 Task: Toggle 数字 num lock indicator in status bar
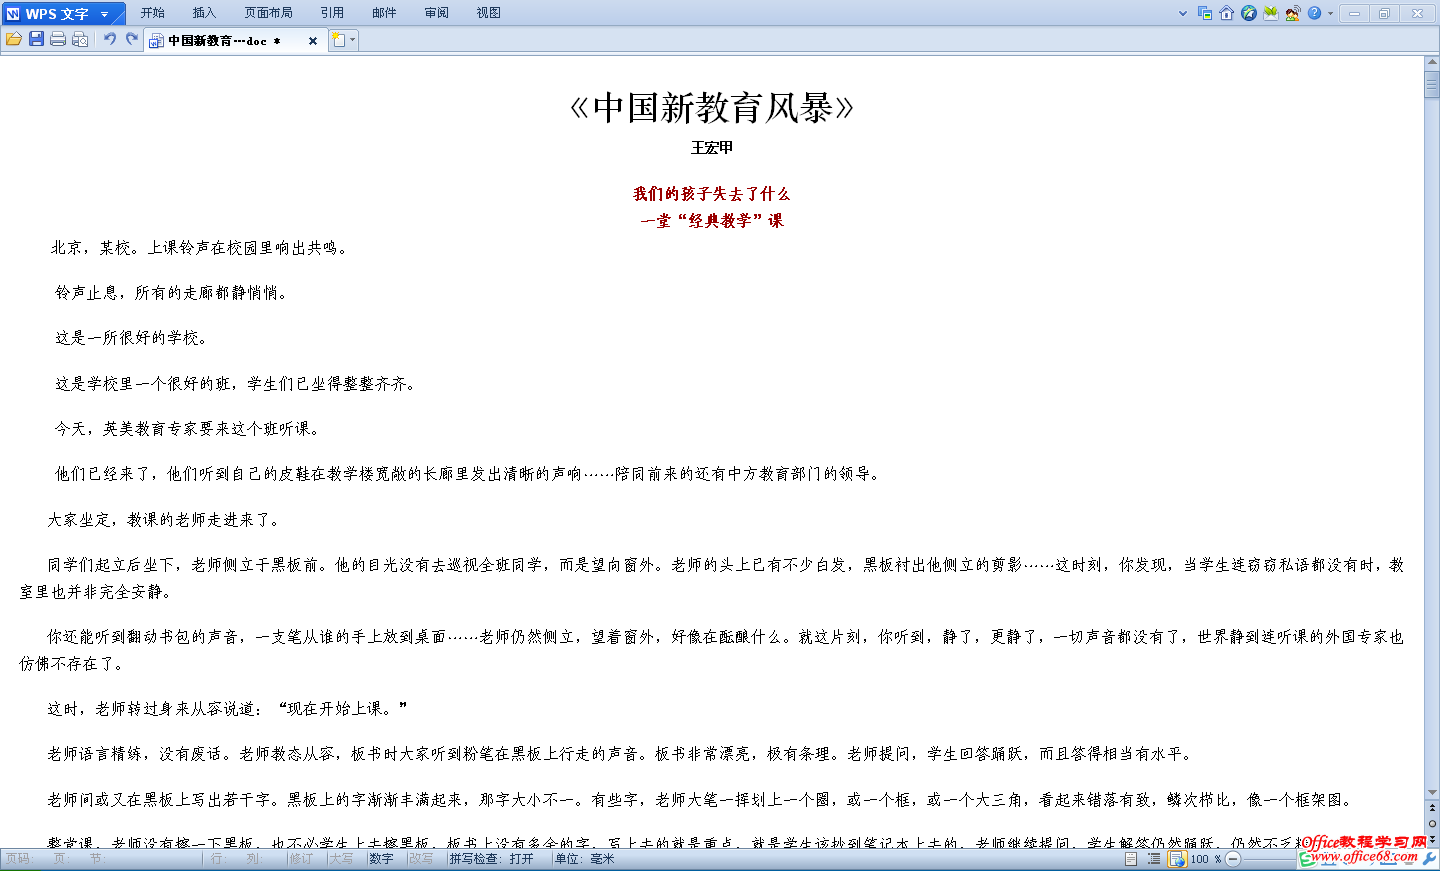coord(381,859)
